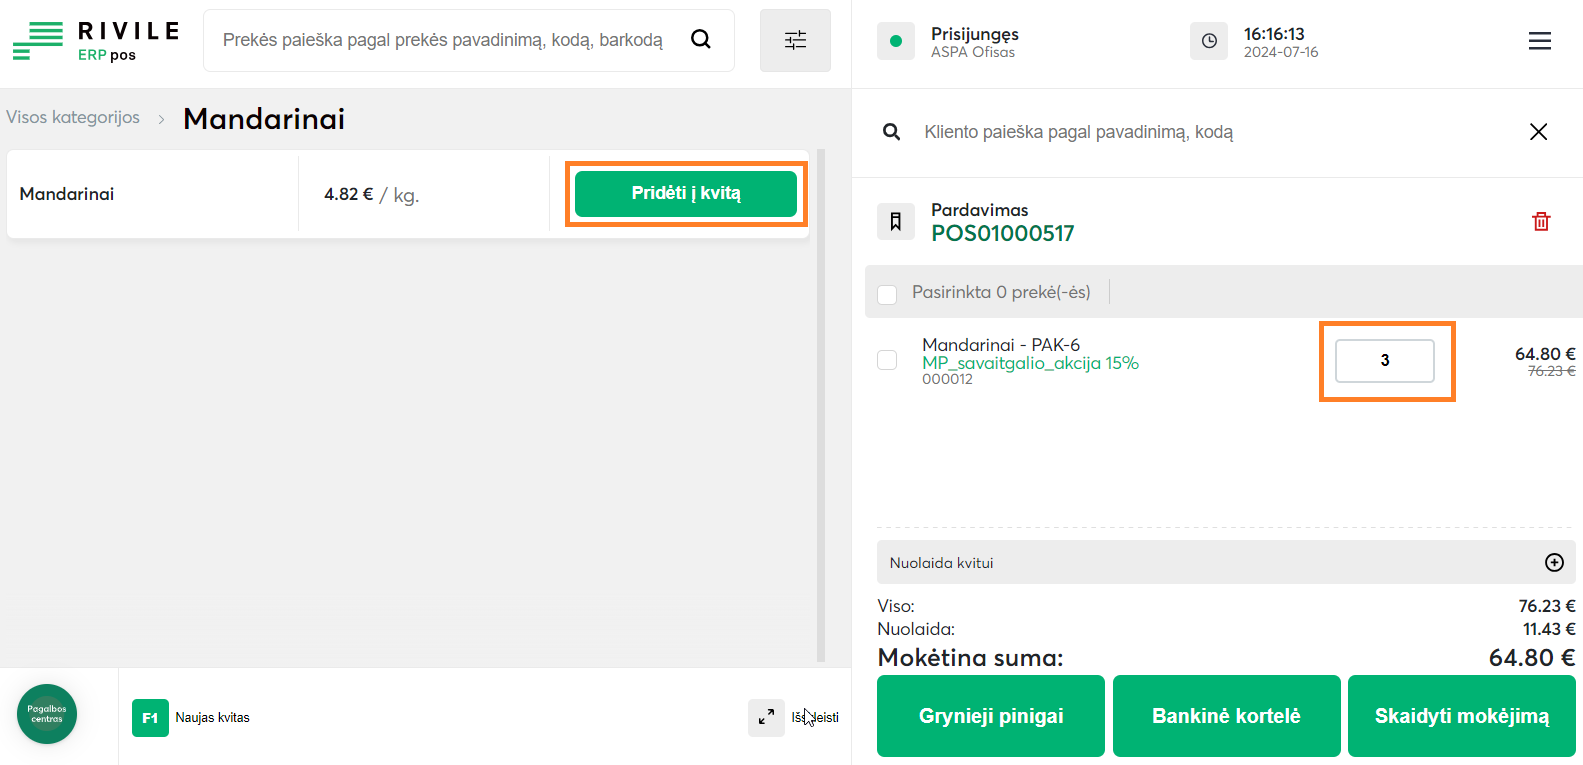The width and height of the screenshot is (1583, 765).
Task: Pay with Grynieji pinigai
Action: tap(990, 716)
